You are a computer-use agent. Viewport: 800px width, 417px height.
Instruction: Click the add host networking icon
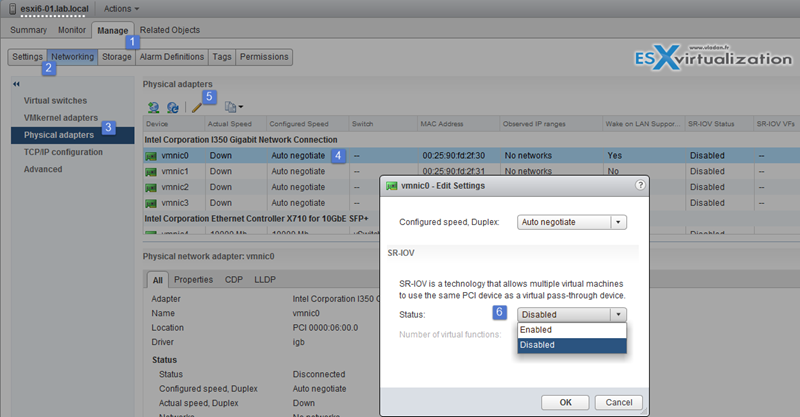click(154, 107)
